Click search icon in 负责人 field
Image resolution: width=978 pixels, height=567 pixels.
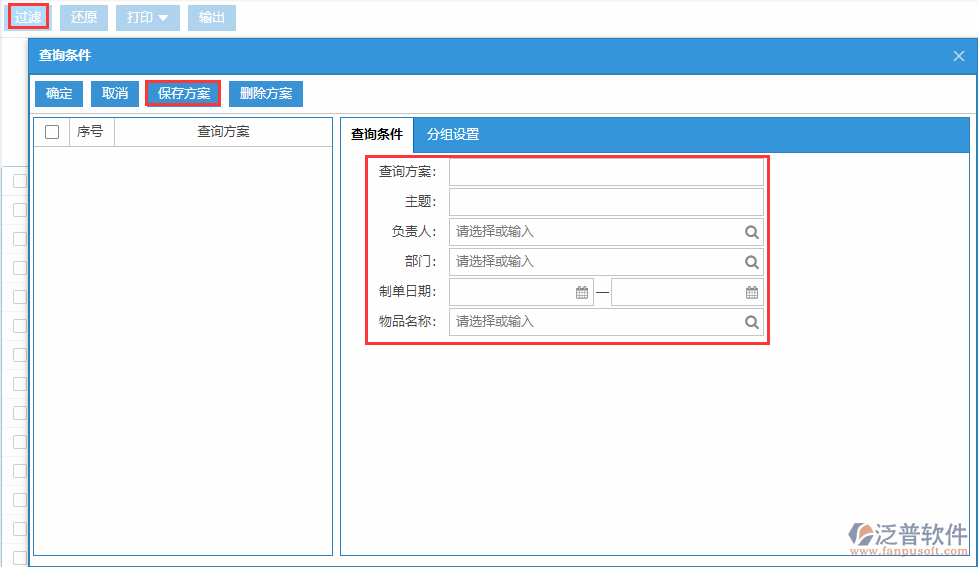tap(751, 232)
